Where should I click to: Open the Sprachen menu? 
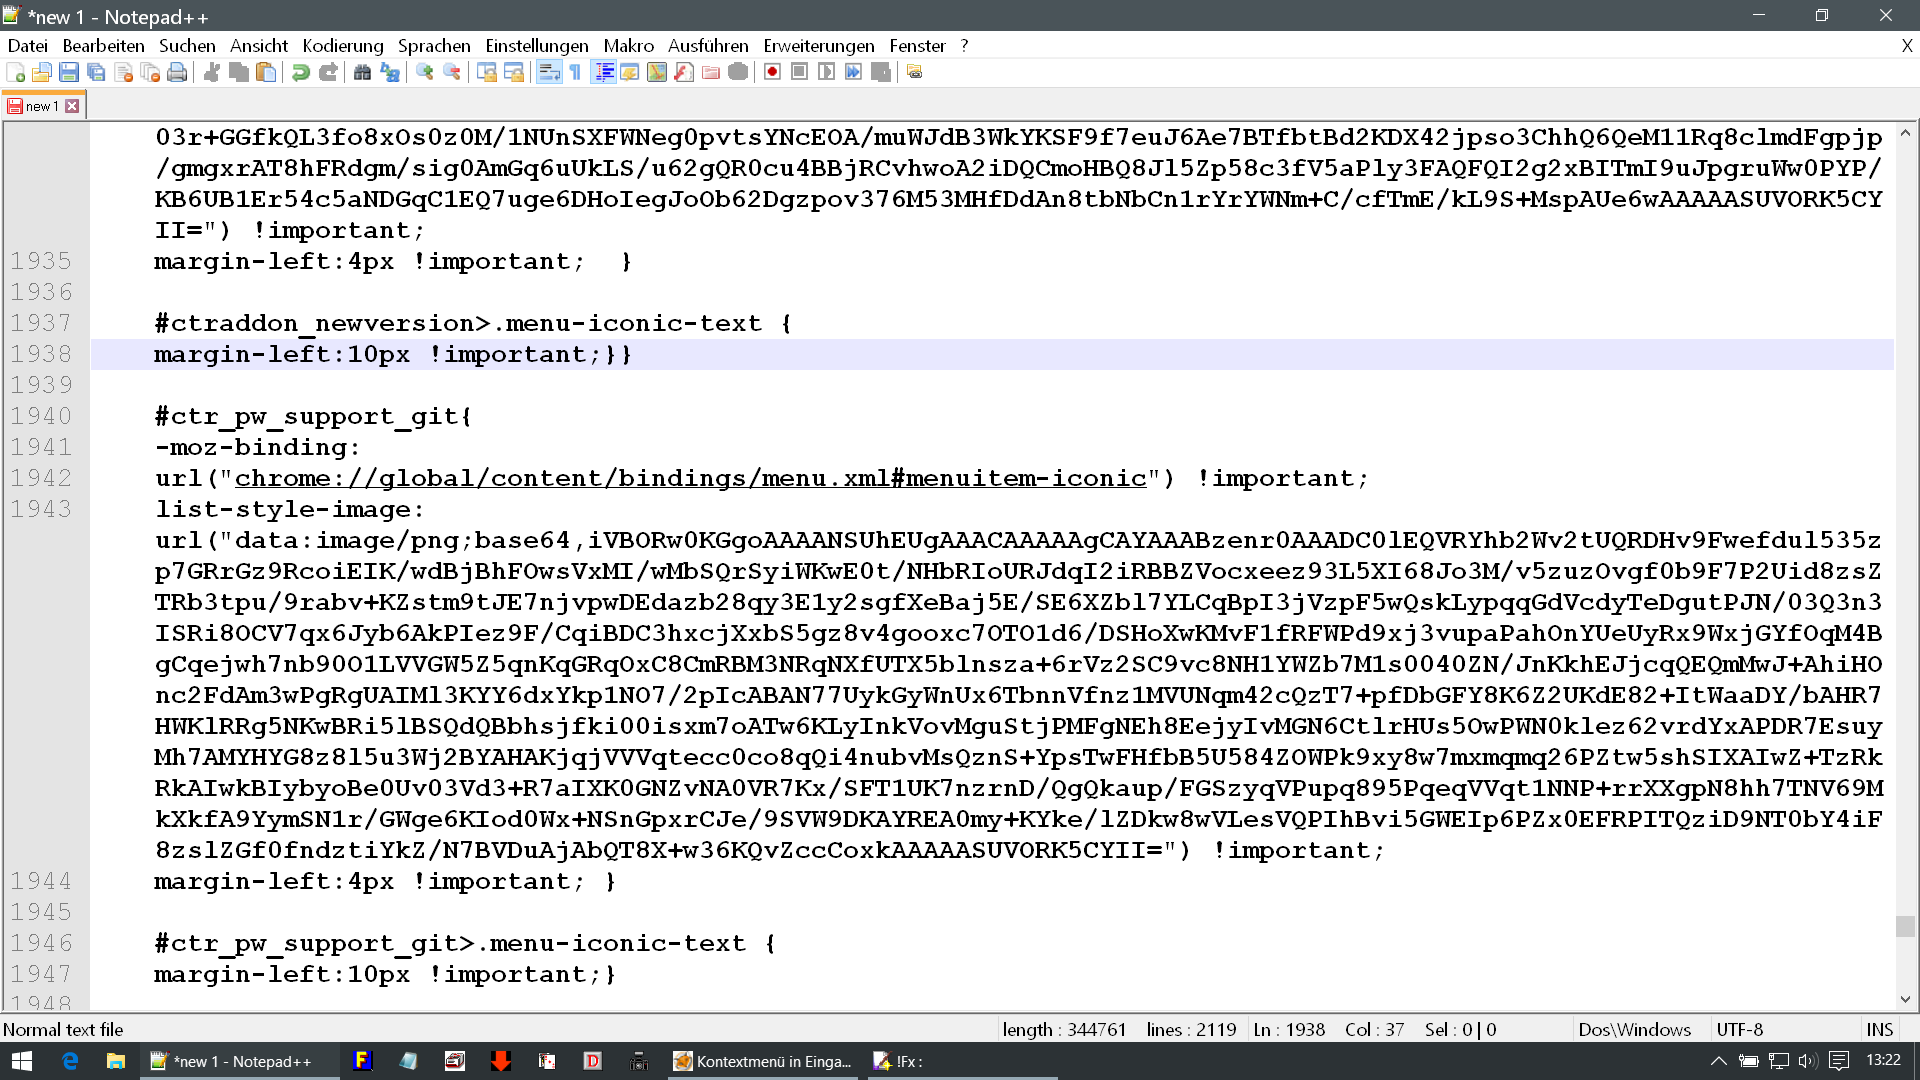pyautogui.click(x=434, y=46)
